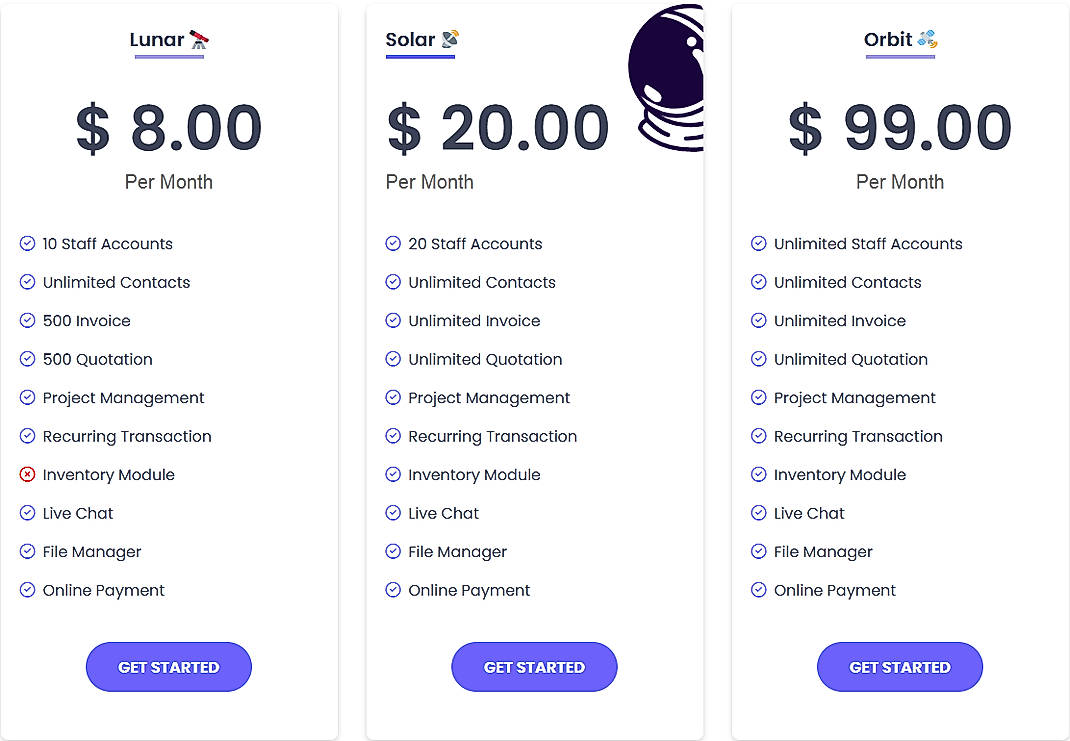Click the $8.00 price text

point(169,128)
